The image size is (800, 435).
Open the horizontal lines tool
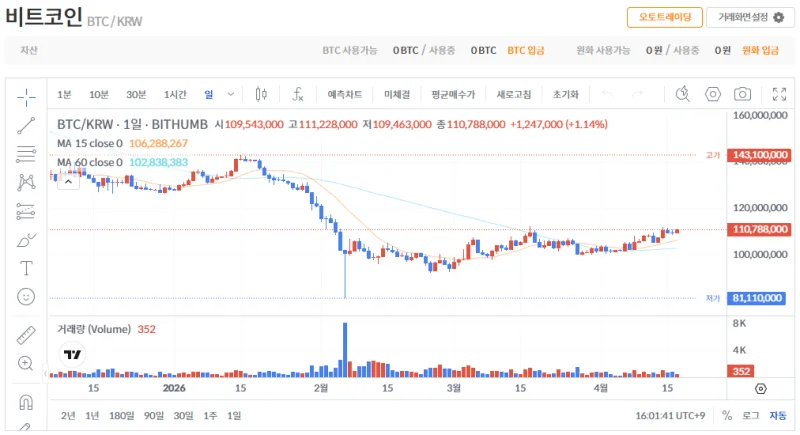pyautogui.click(x=26, y=154)
